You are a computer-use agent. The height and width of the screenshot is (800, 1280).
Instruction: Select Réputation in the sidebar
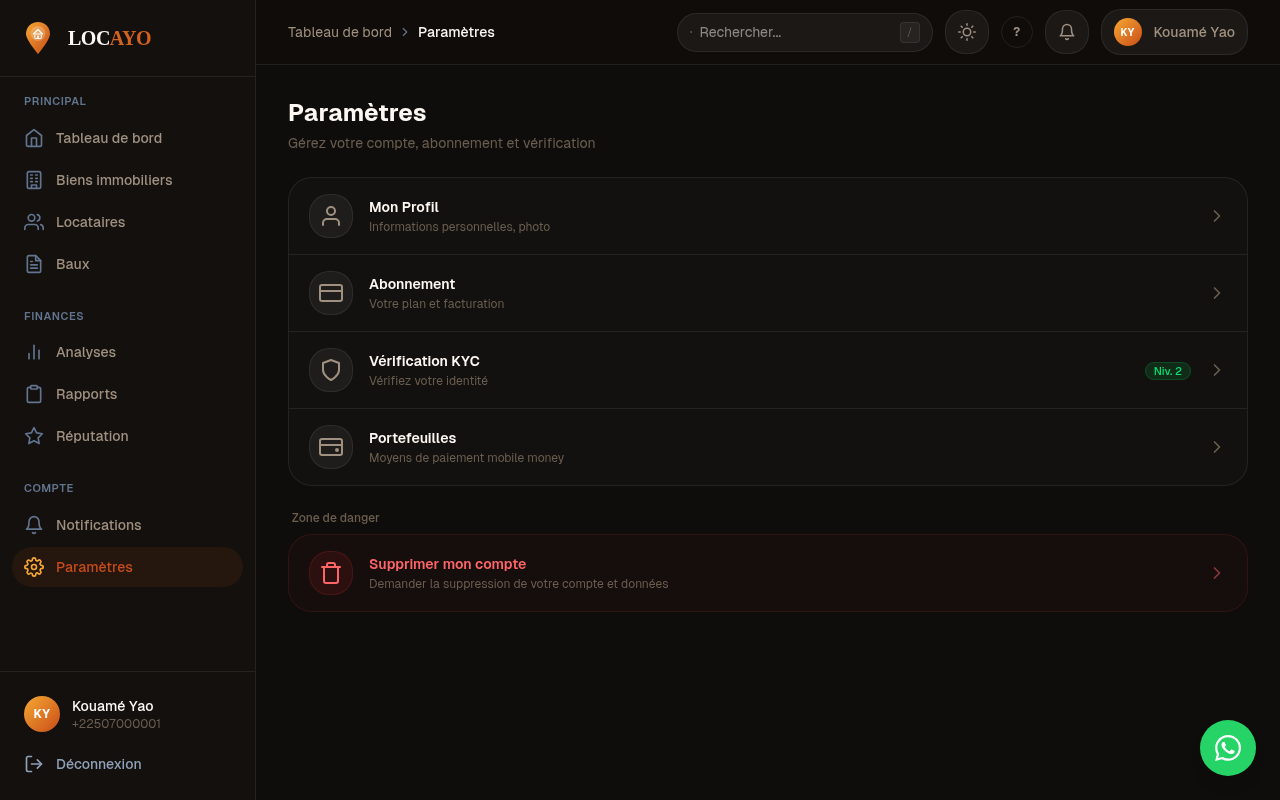tap(92, 436)
